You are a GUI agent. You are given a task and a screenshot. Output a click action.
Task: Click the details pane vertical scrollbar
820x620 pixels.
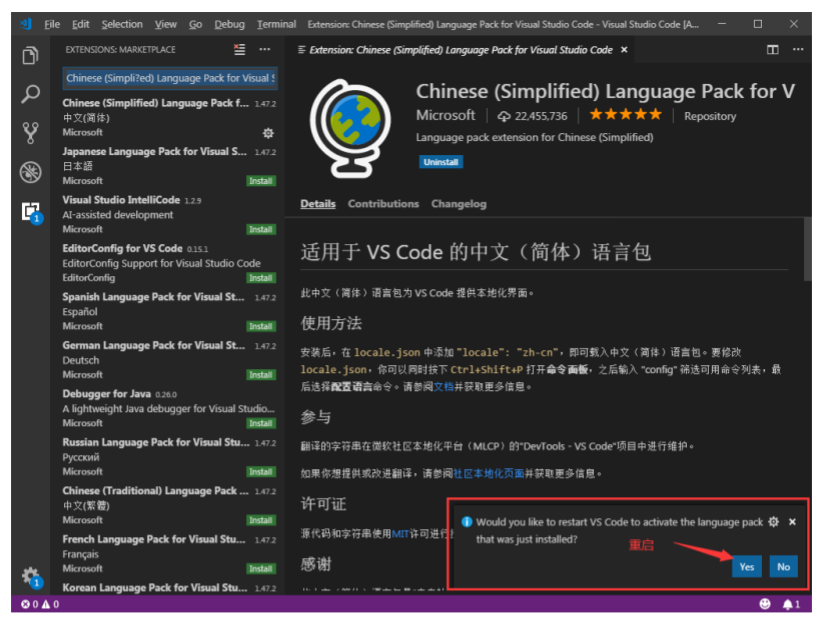tap(807, 250)
